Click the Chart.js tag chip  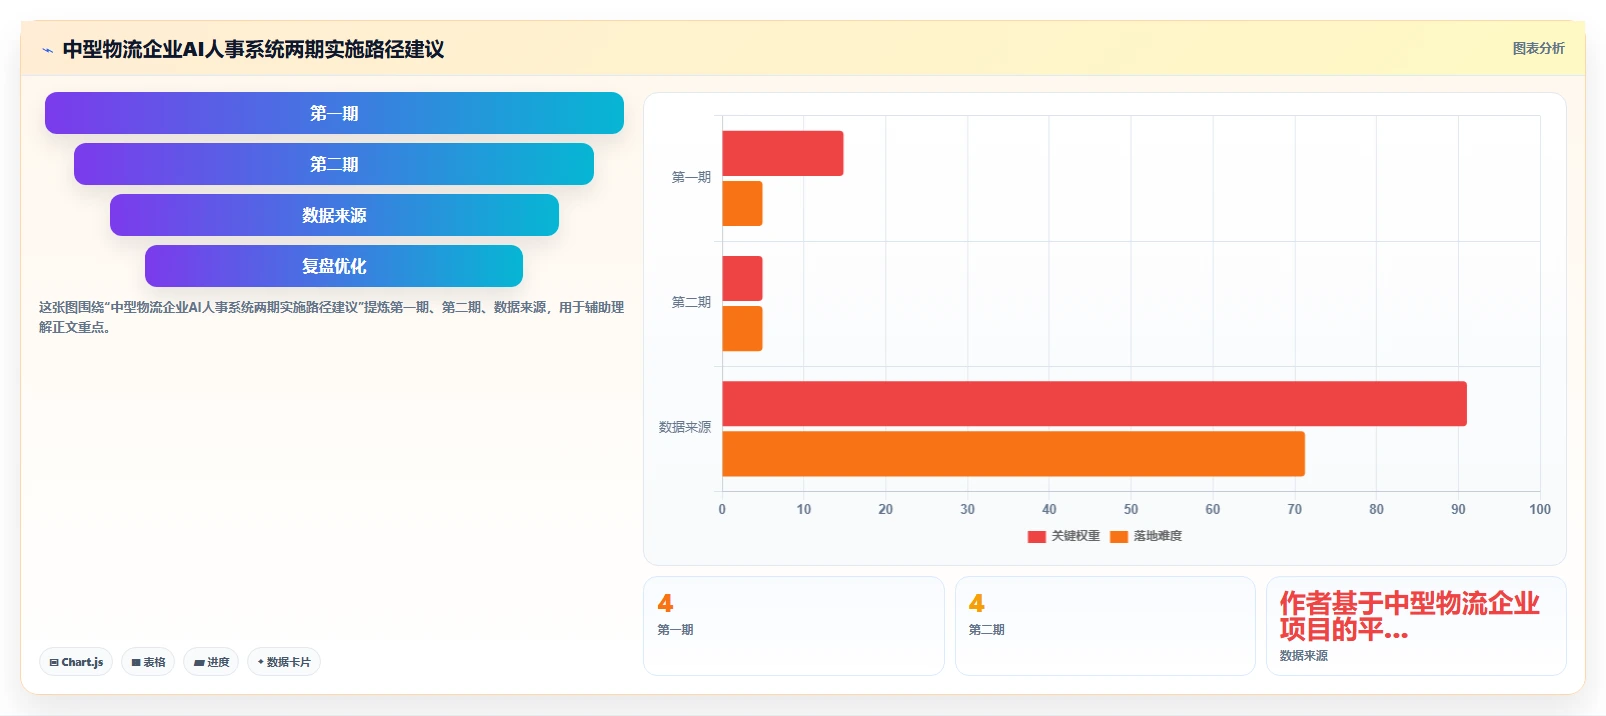tap(76, 662)
